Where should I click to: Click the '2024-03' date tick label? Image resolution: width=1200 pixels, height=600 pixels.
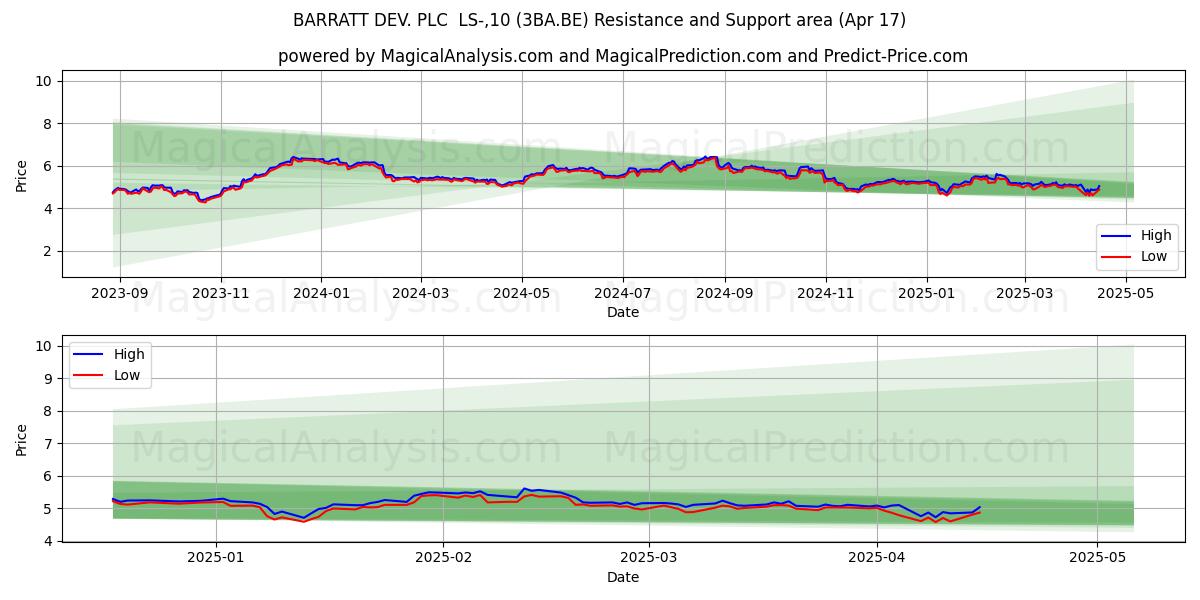(420, 295)
